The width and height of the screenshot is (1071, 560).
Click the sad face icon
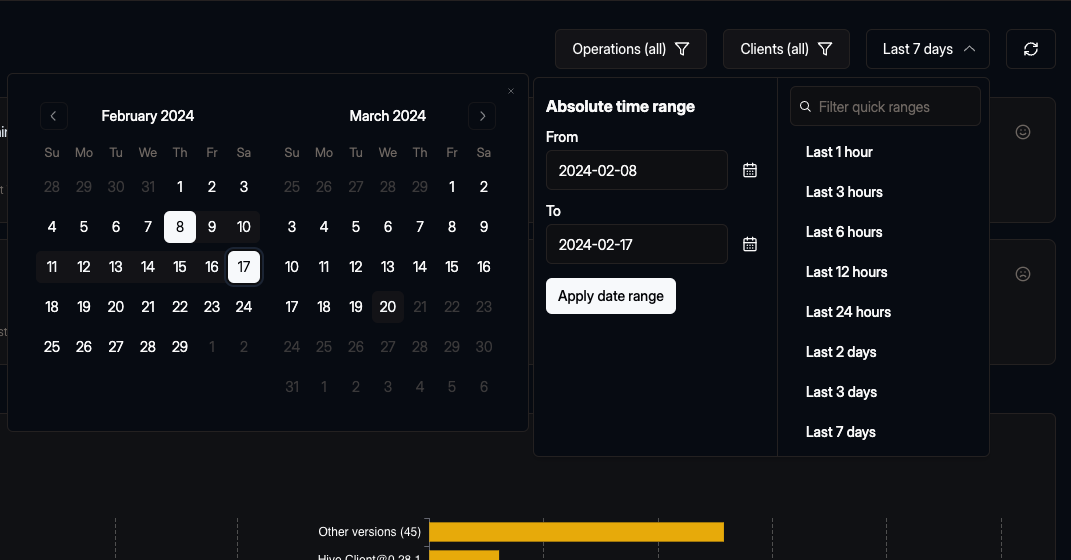(x=1023, y=274)
